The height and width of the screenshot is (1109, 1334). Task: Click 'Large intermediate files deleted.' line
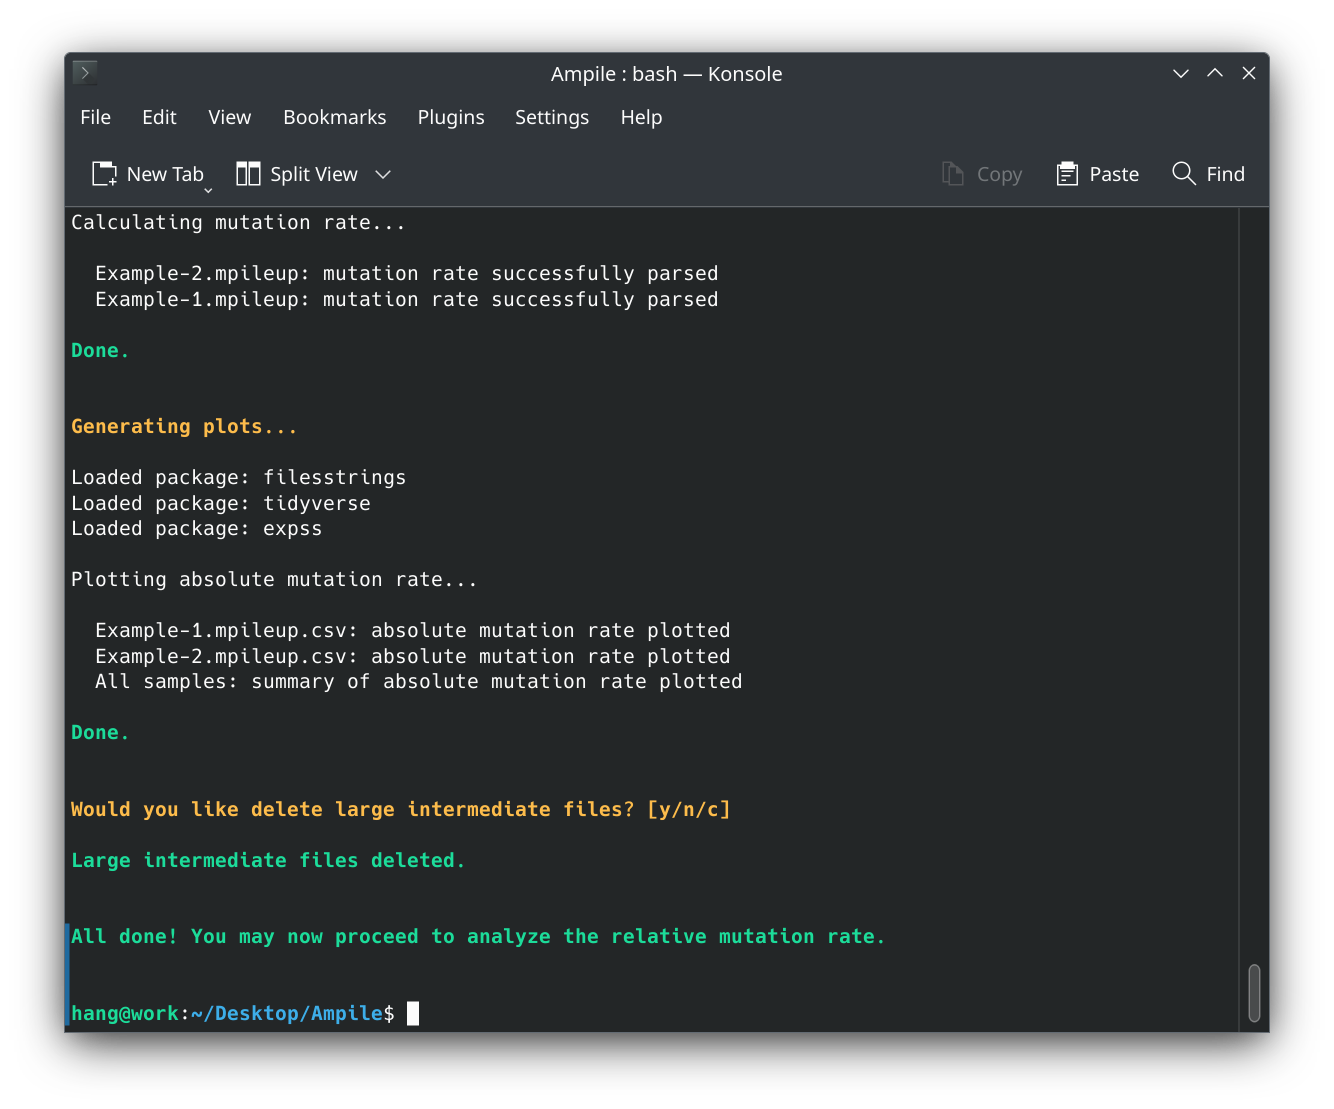pyautogui.click(x=268, y=860)
